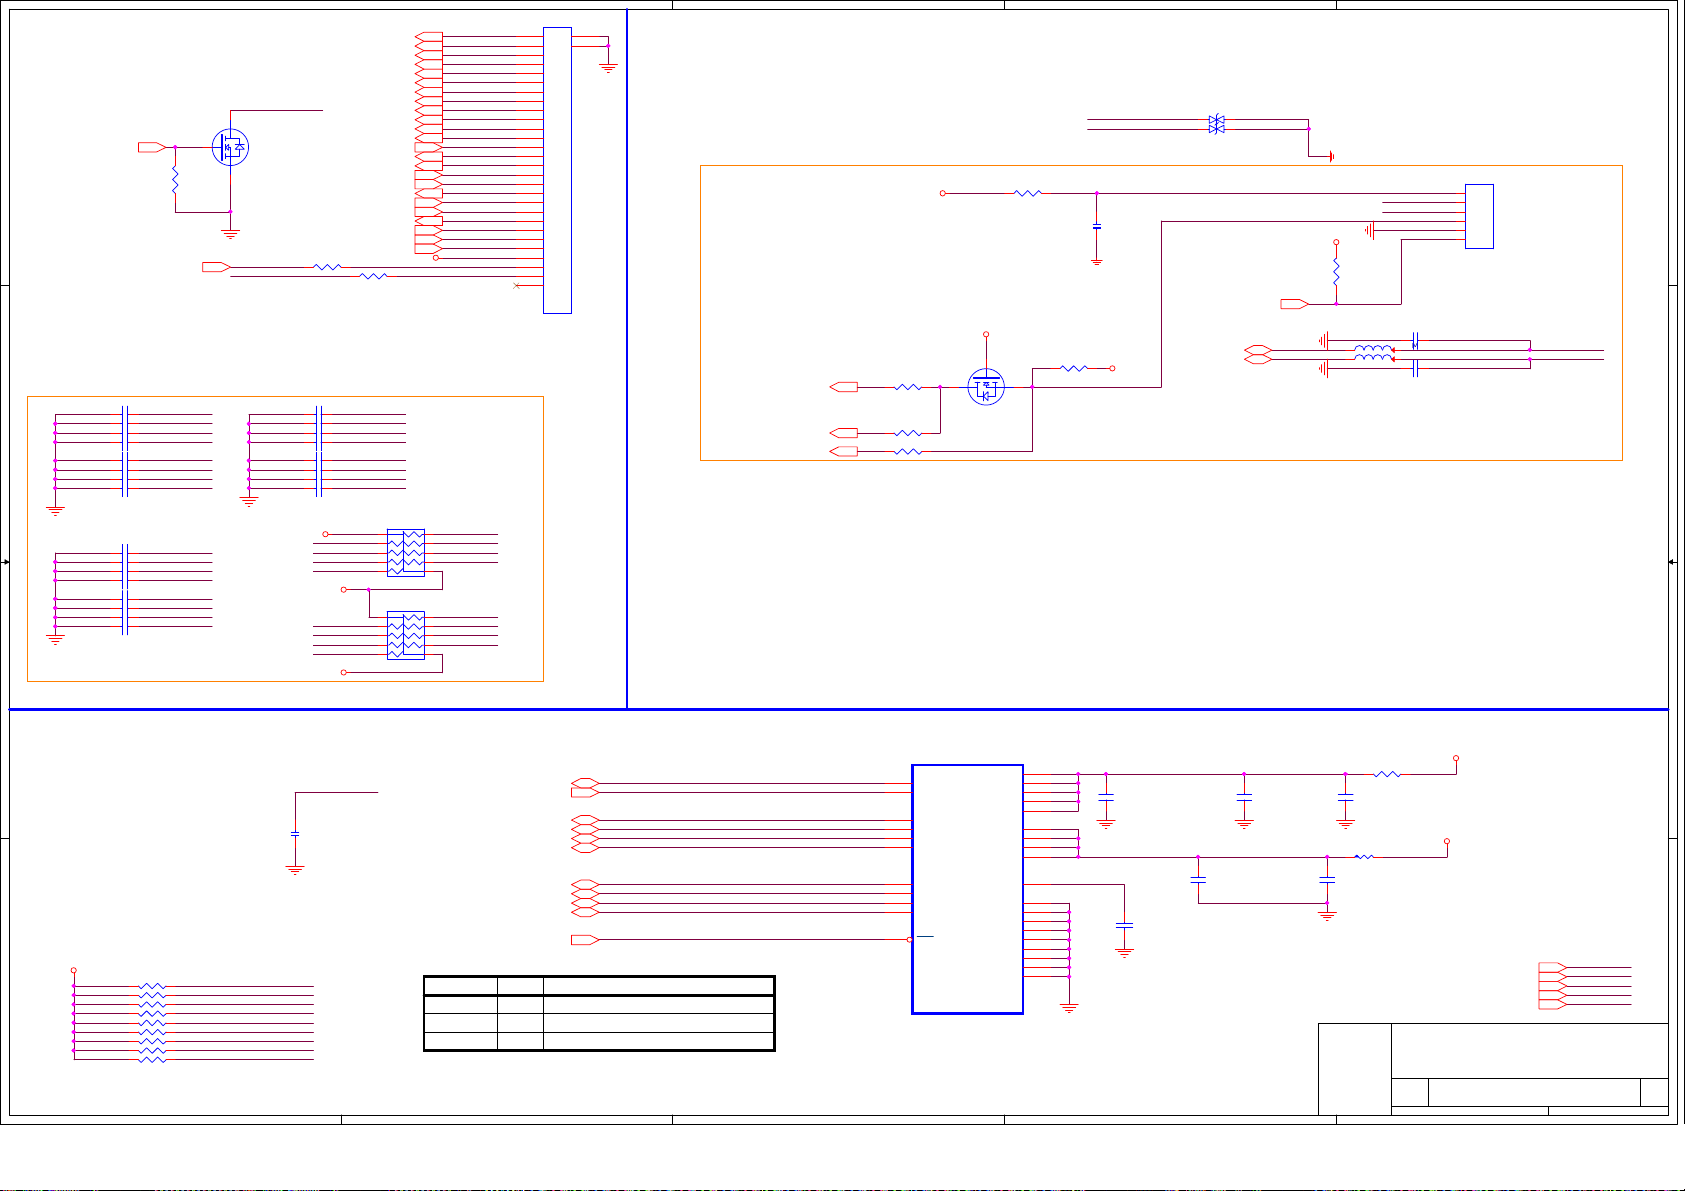Click the input port feeding the upper-left MOSFET
The height and width of the screenshot is (1191, 1685).
[x=151, y=147]
